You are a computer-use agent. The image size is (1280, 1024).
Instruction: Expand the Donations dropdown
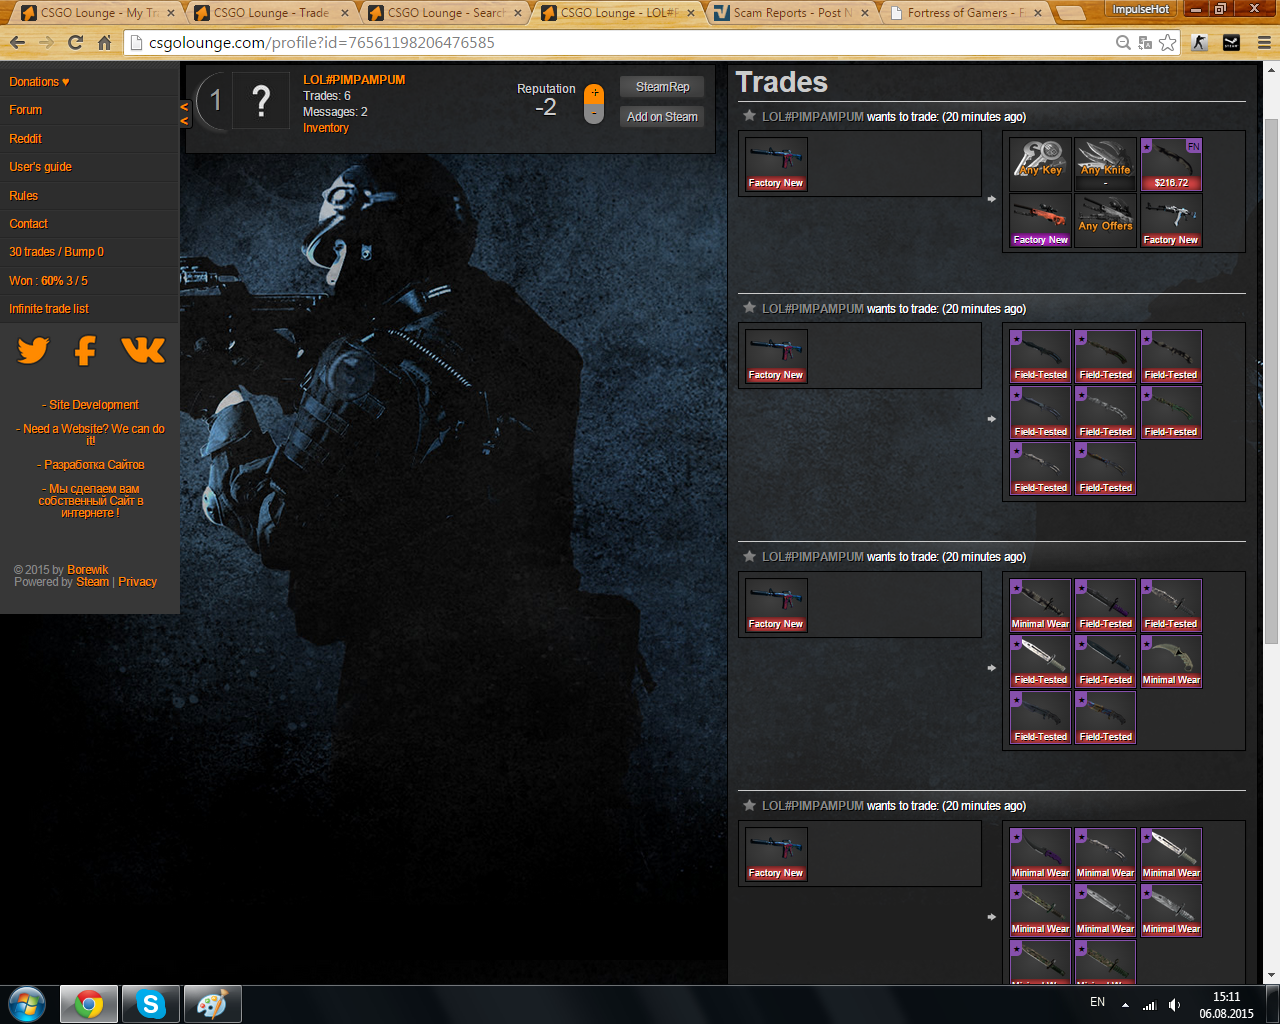[x=39, y=82]
